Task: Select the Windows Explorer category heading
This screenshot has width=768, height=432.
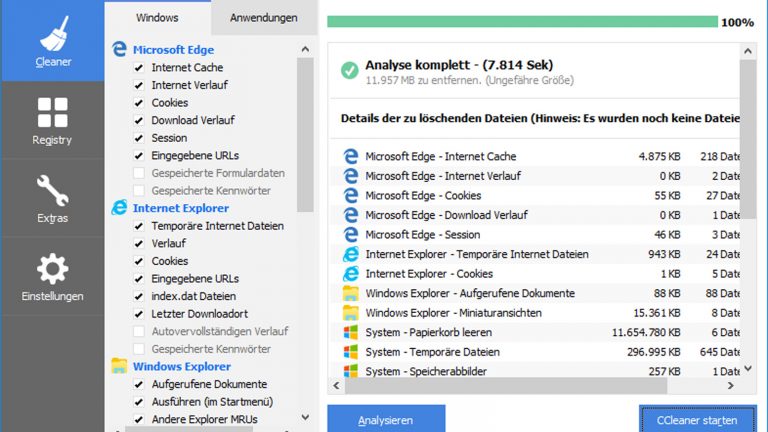Action: pyautogui.click(x=182, y=366)
